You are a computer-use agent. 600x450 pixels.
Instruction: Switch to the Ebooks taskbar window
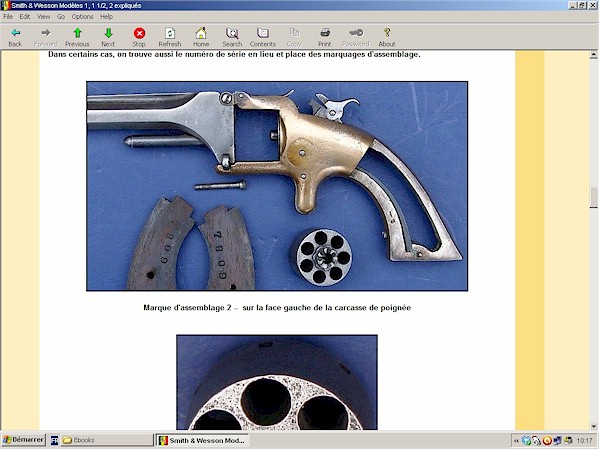[x=107, y=440]
